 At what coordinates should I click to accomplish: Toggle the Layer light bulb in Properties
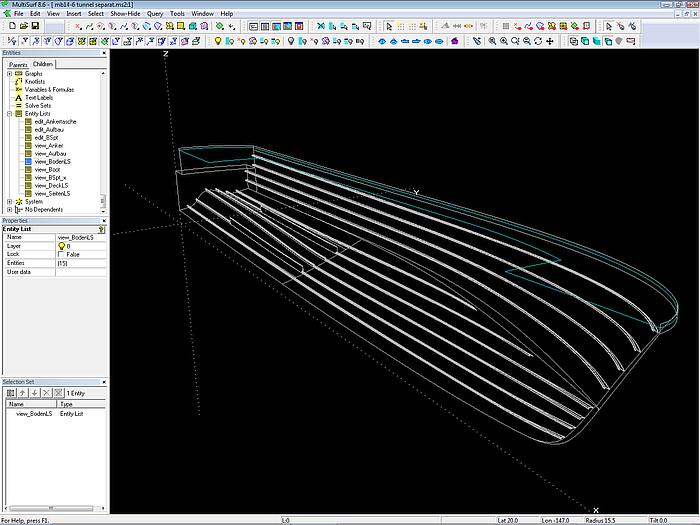pos(61,245)
